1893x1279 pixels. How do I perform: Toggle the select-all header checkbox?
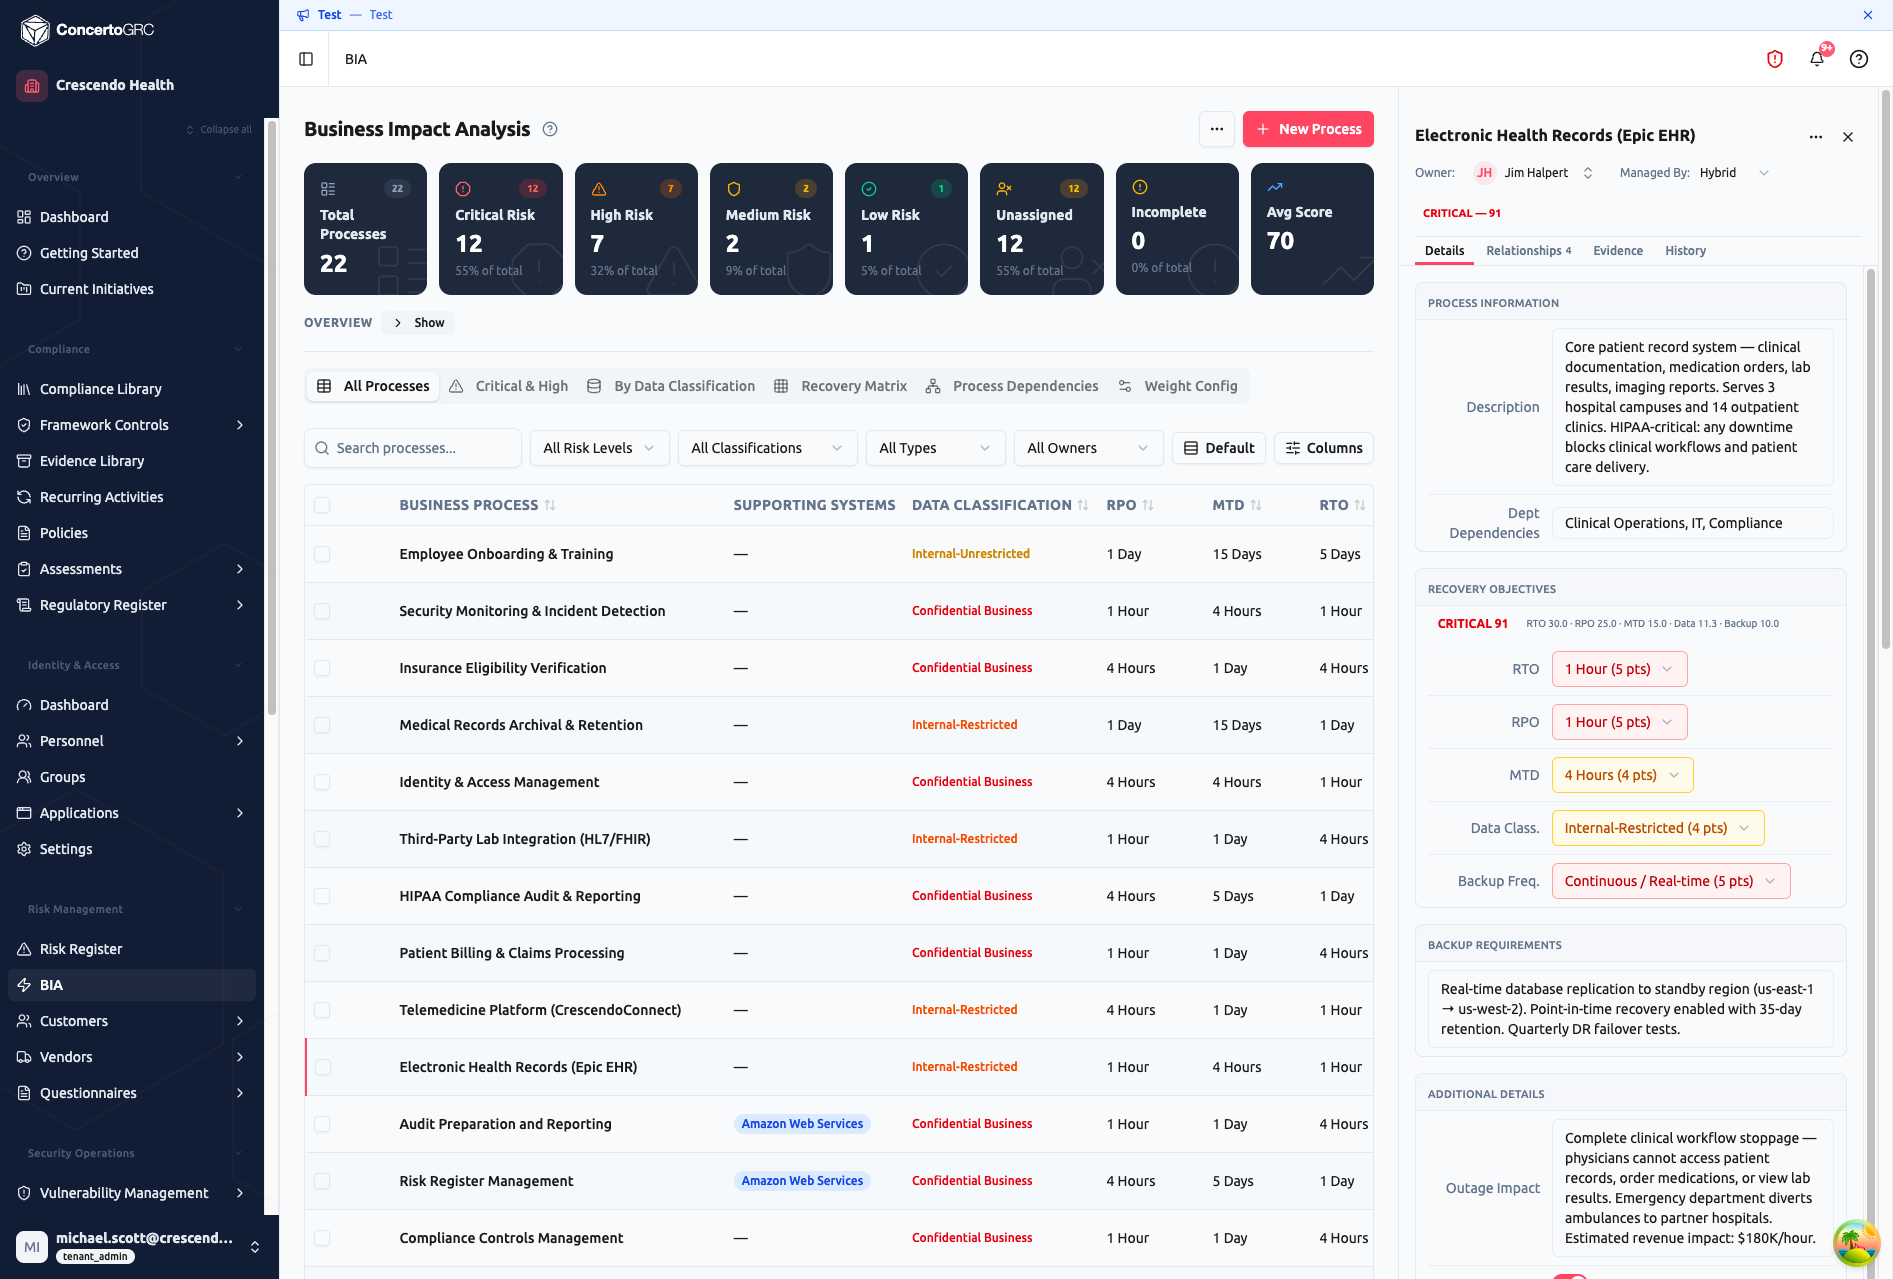point(322,505)
